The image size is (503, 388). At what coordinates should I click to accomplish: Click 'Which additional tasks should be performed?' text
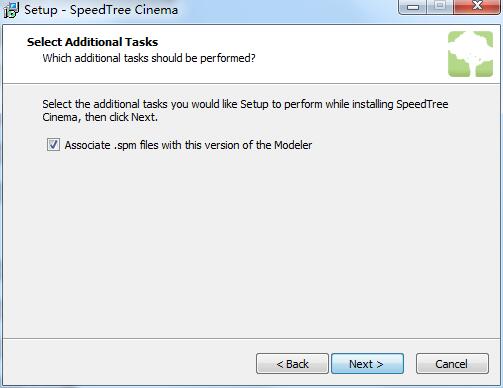coord(149,58)
